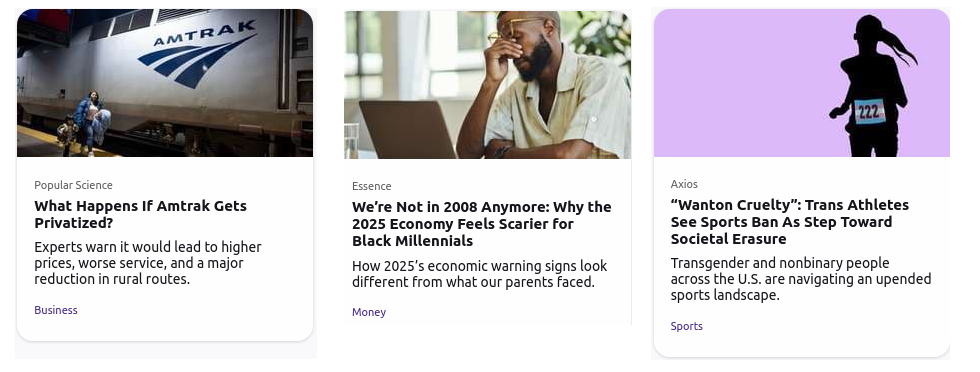
Task: Click the 'How 2025's economic warning signs' summary text
Action: tap(479, 274)
